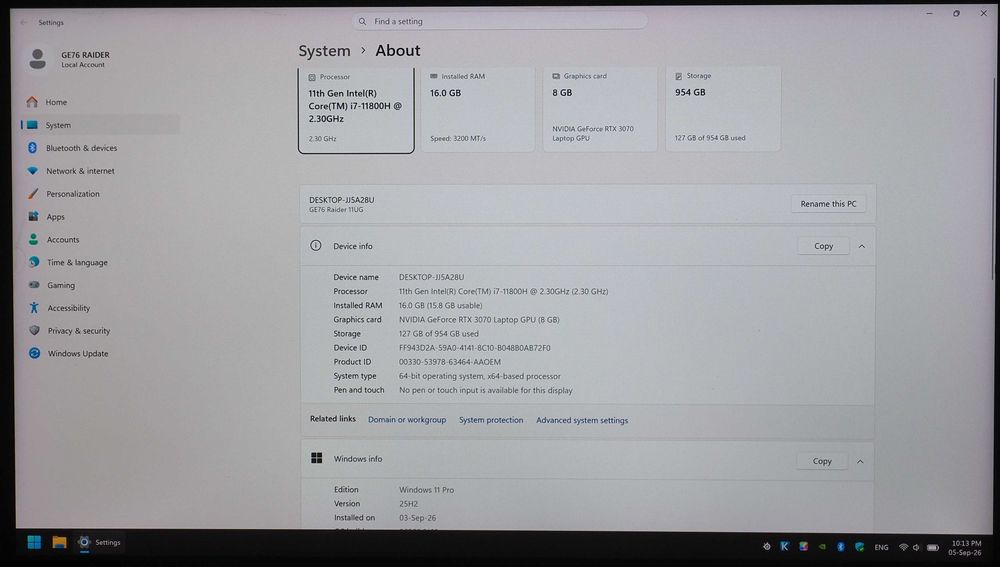Open the Apps settings page
This screenshot has width=1000, height=567.
pos(101,217)
